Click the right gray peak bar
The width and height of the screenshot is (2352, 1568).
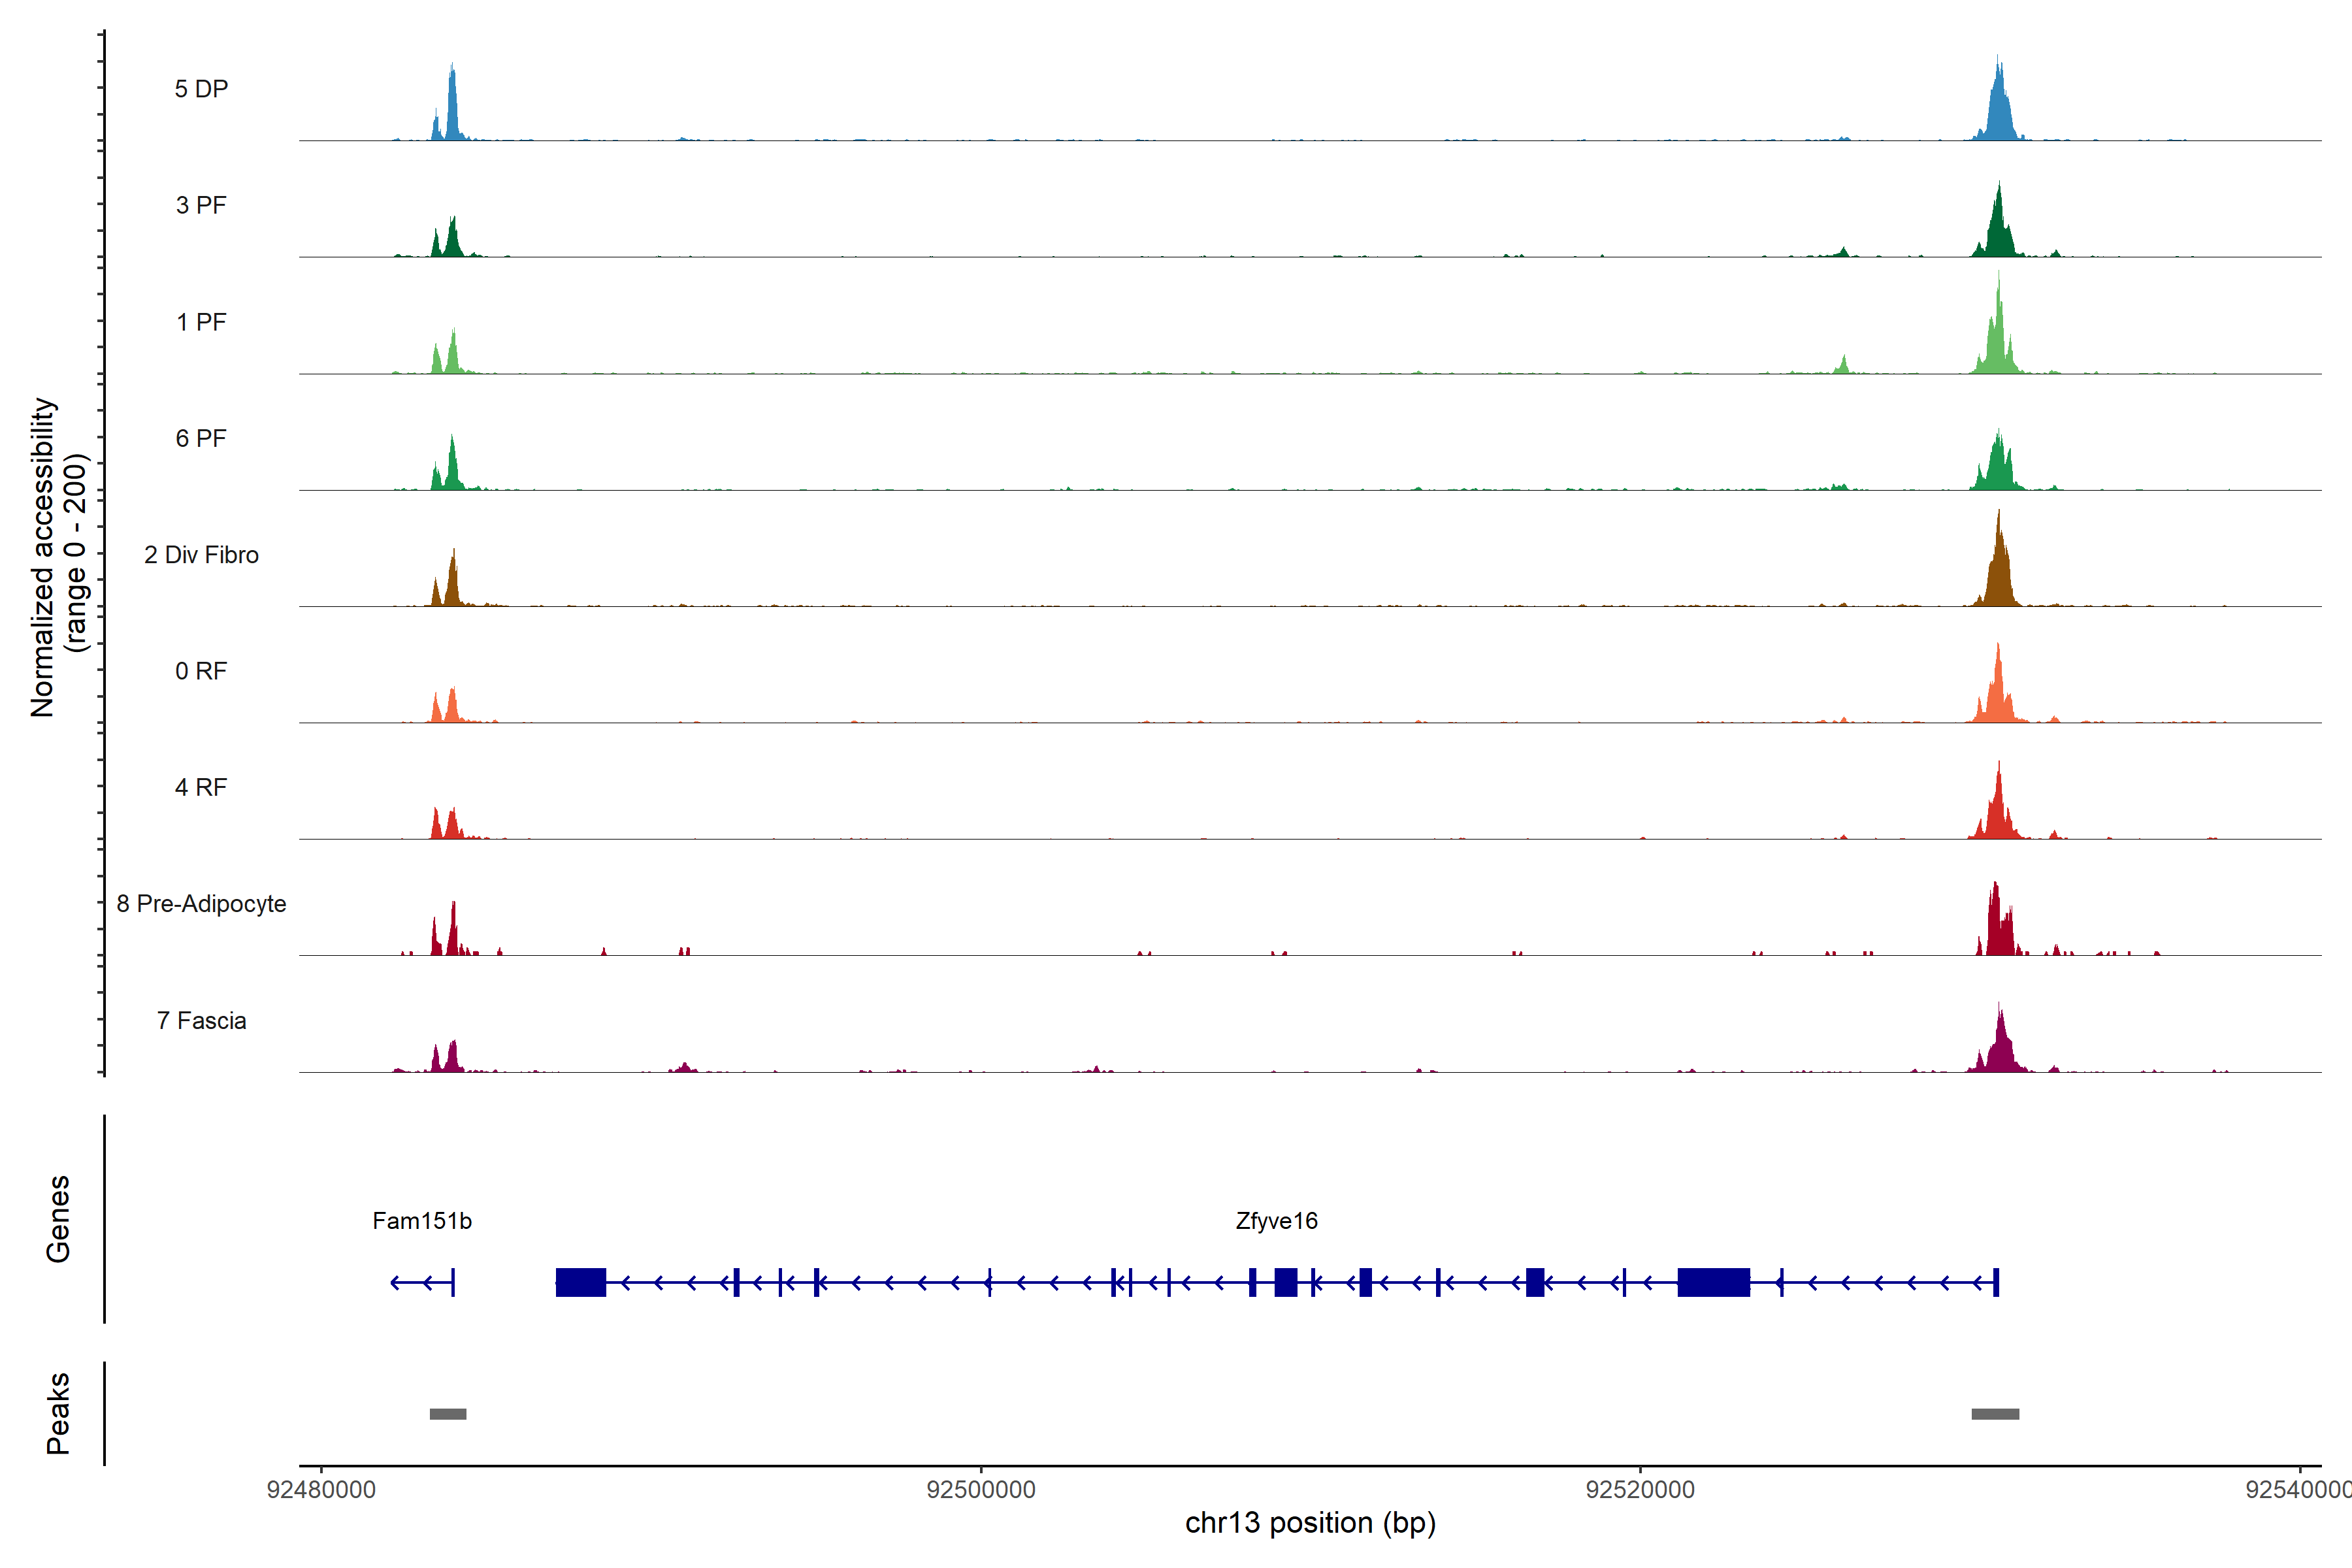coord(1995,1414)
